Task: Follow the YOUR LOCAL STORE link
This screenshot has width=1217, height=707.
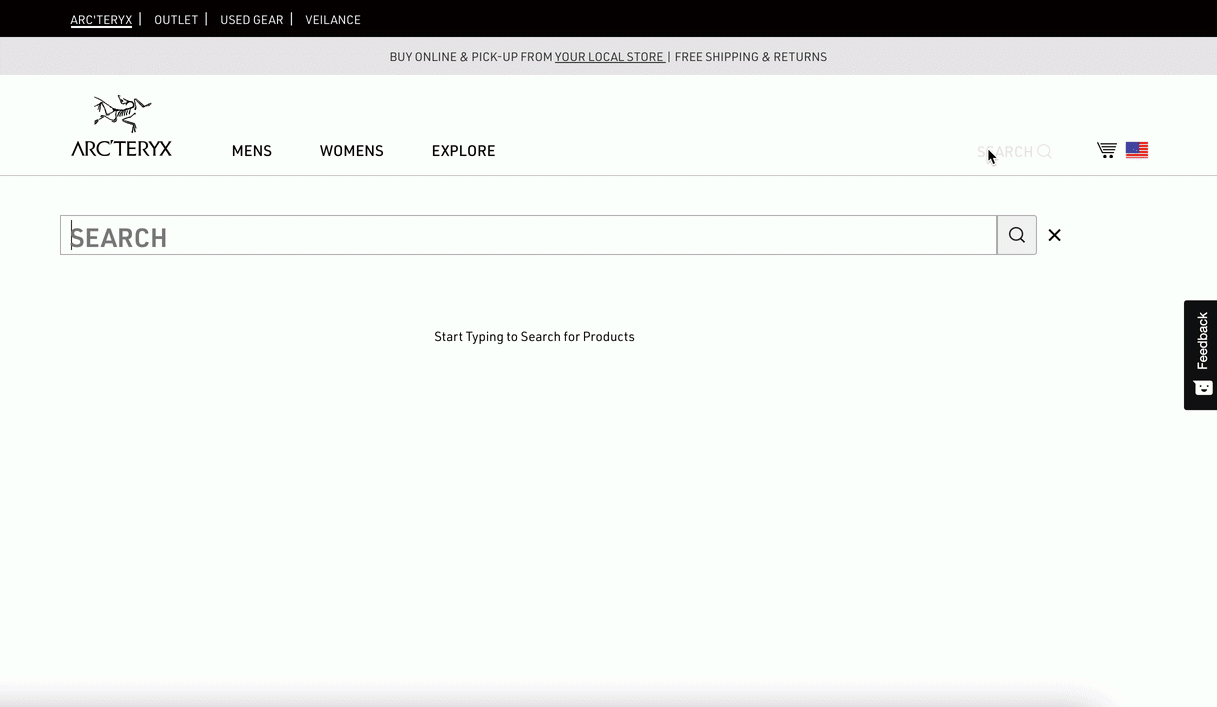Action: tap(610, 57)
